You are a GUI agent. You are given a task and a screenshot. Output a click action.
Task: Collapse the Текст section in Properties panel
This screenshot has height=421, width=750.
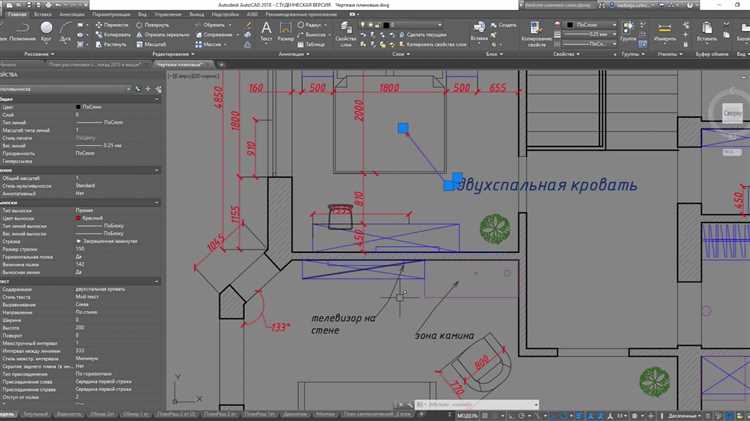pos(157,281)
